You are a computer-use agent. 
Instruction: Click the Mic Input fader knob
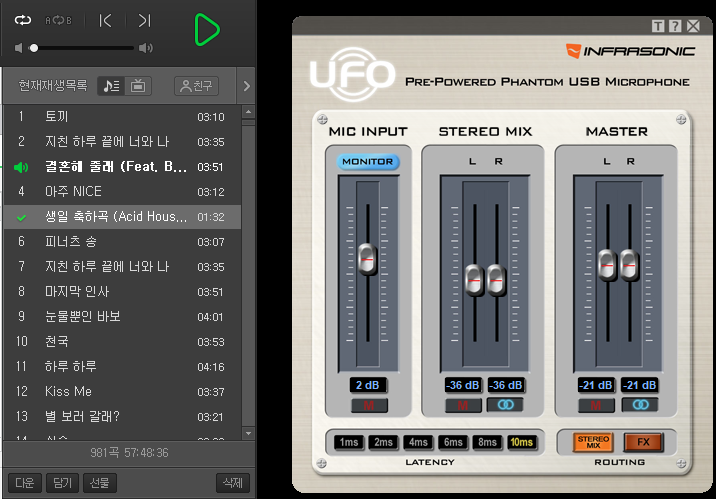tap(368, 259)
